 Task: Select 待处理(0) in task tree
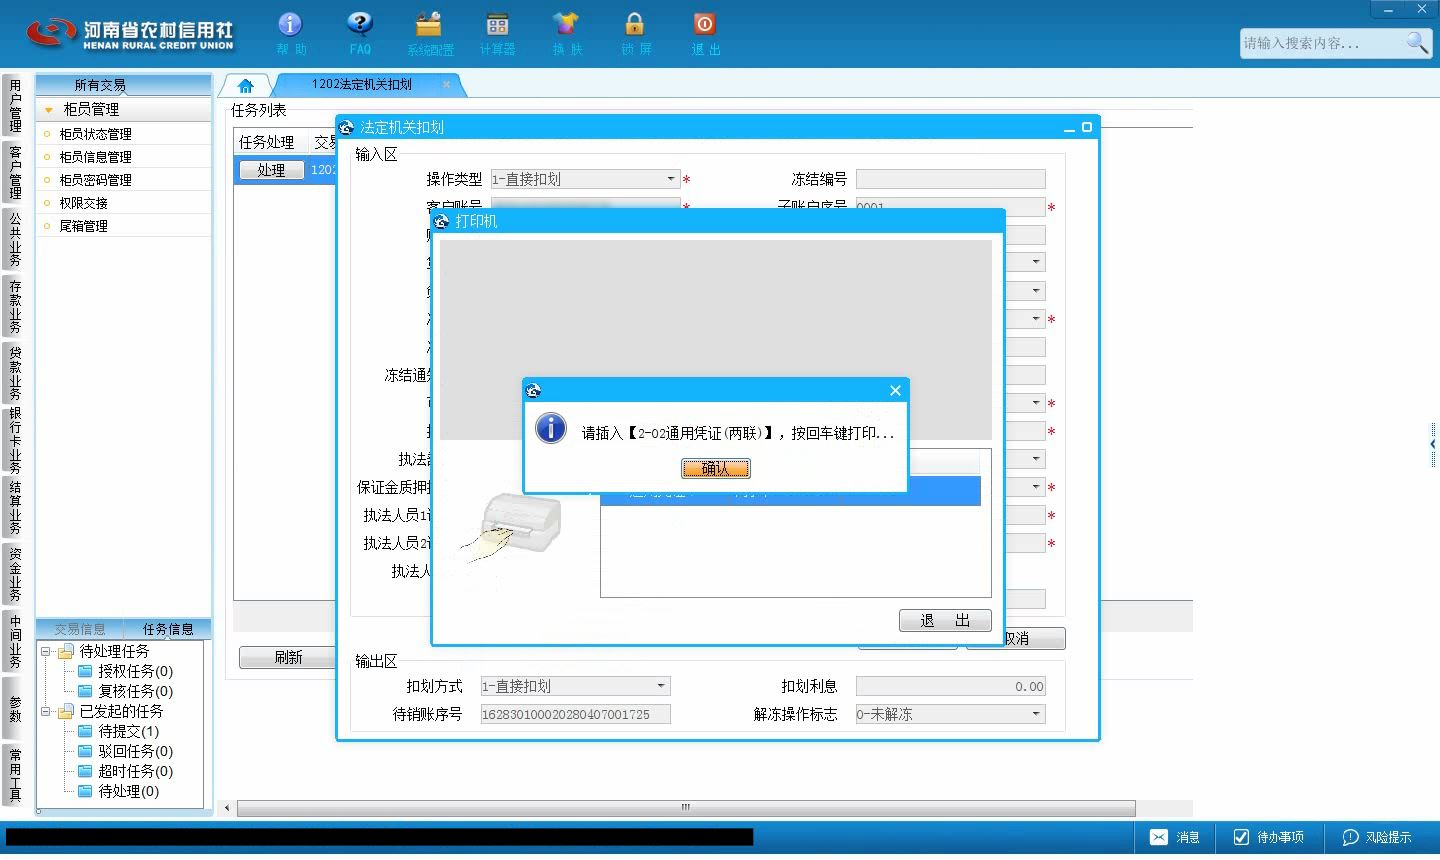pos(128,791)
